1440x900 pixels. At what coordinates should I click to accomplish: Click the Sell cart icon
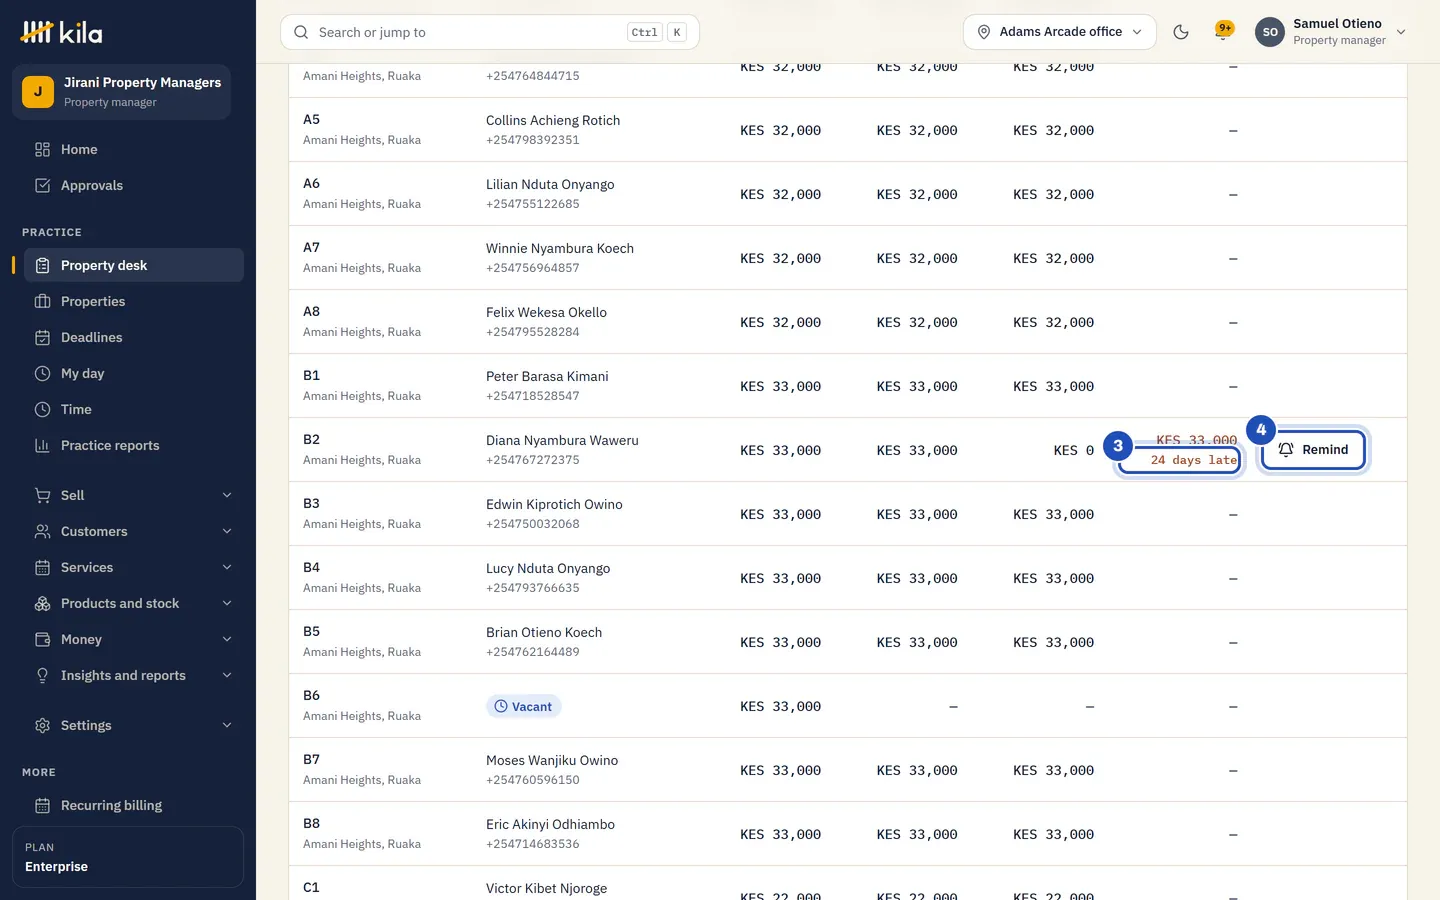click(42, 496)
